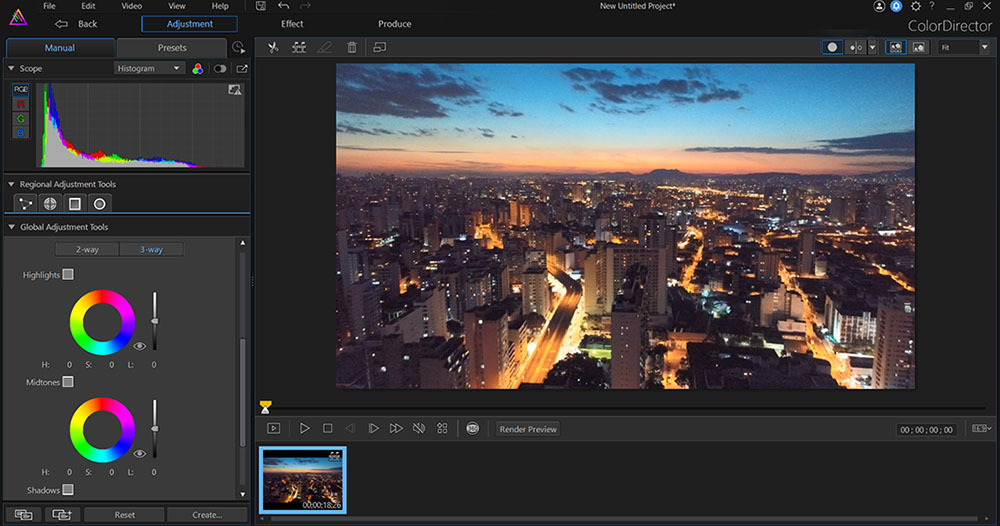Select the B blue histogram channel
This screenshot has width=1000, height=526.
[20, 133]
